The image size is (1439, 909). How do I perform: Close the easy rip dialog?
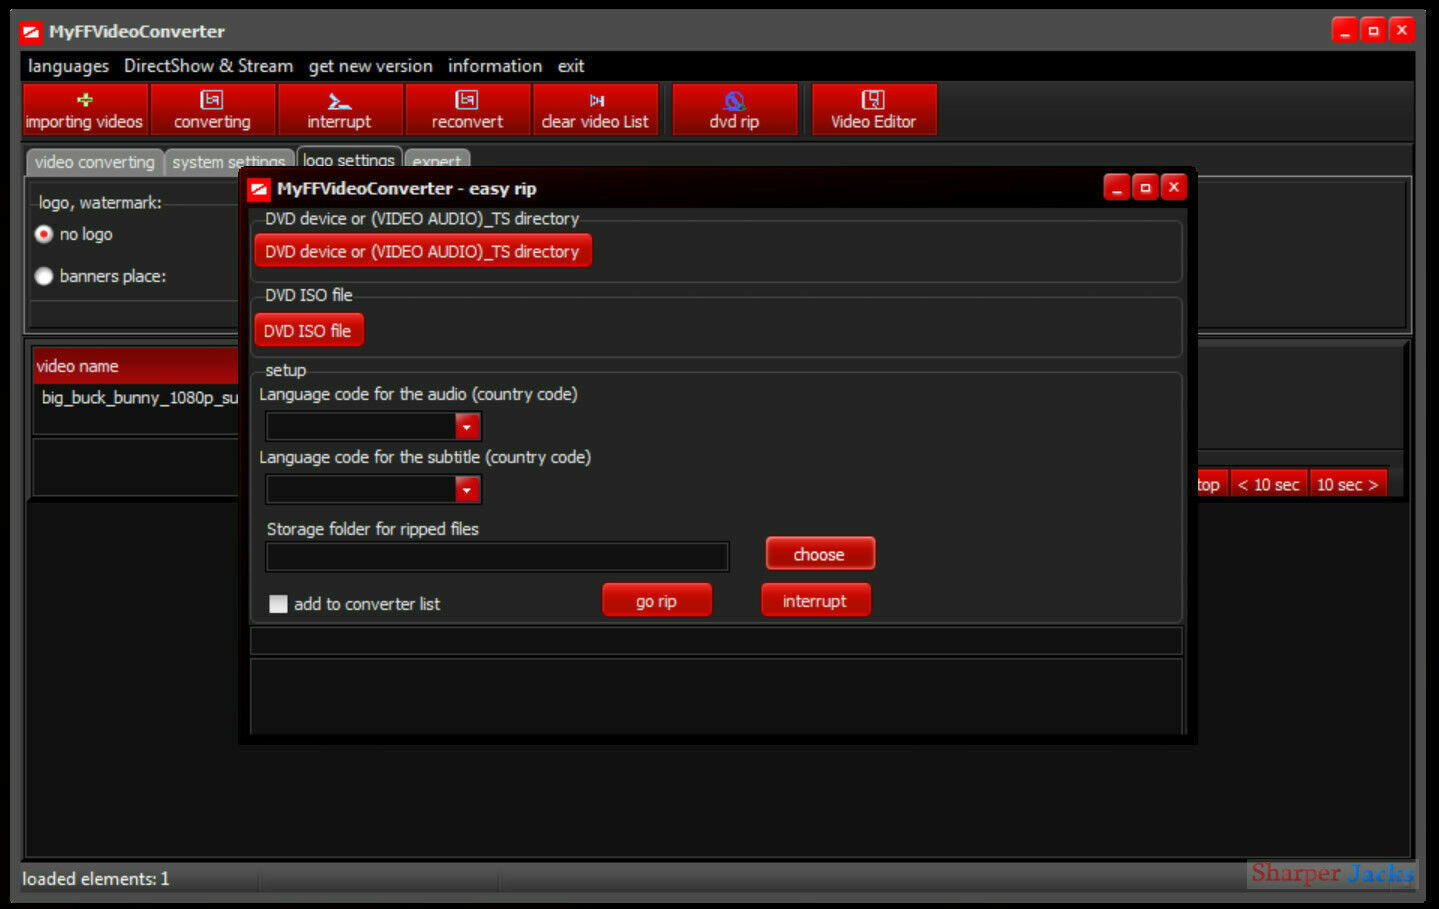tap(1174, 187)
